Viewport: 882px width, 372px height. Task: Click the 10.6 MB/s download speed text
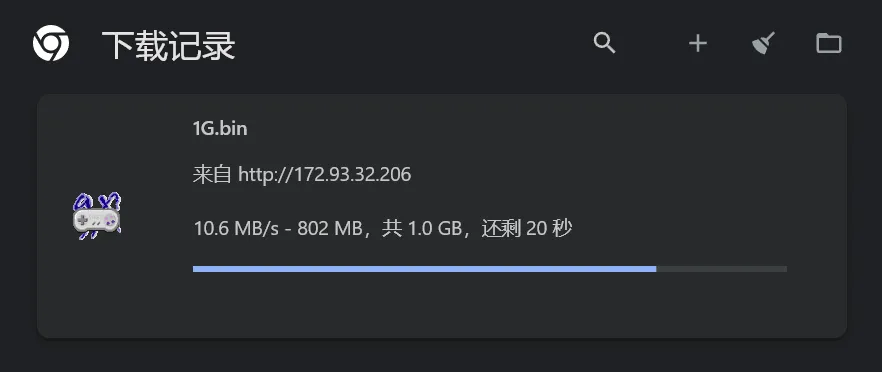tap(236, 228)
